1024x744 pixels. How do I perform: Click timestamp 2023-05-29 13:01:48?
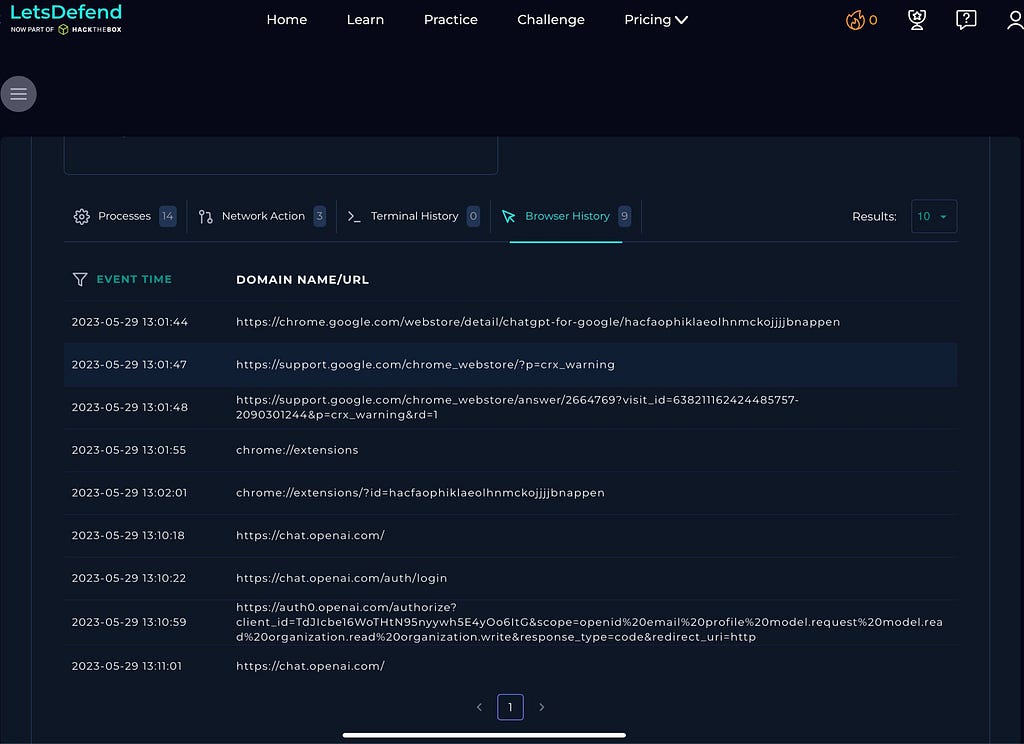(129, 408)
